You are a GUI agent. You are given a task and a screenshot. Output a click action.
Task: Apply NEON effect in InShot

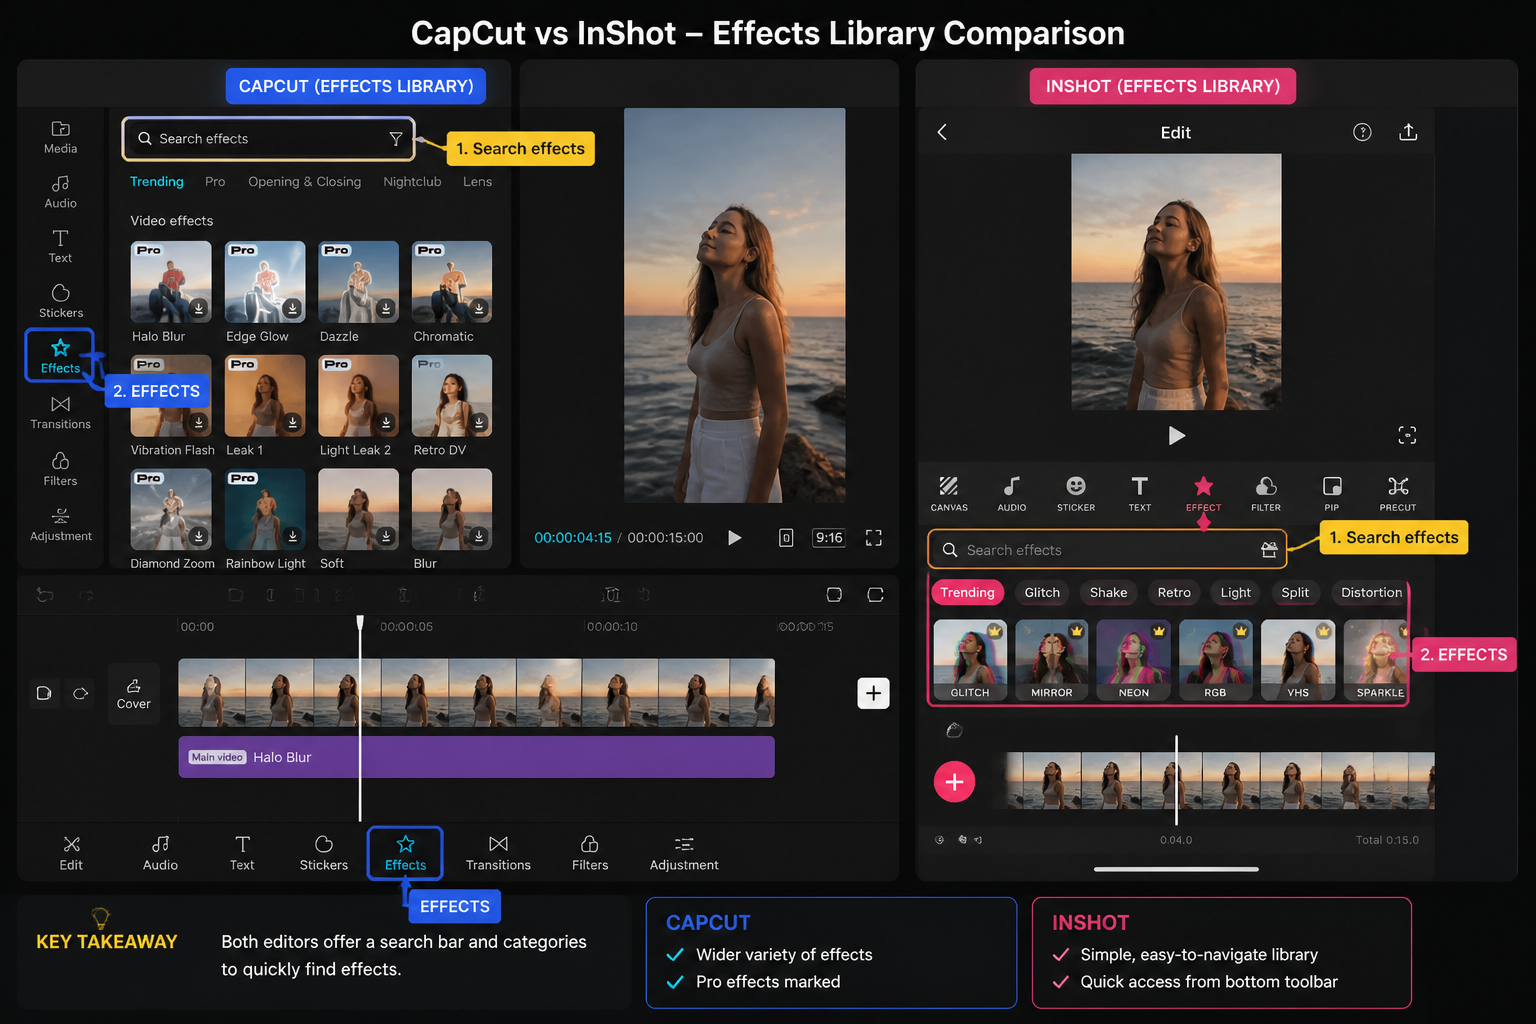pyautogui.click(x=1133, y=660)
